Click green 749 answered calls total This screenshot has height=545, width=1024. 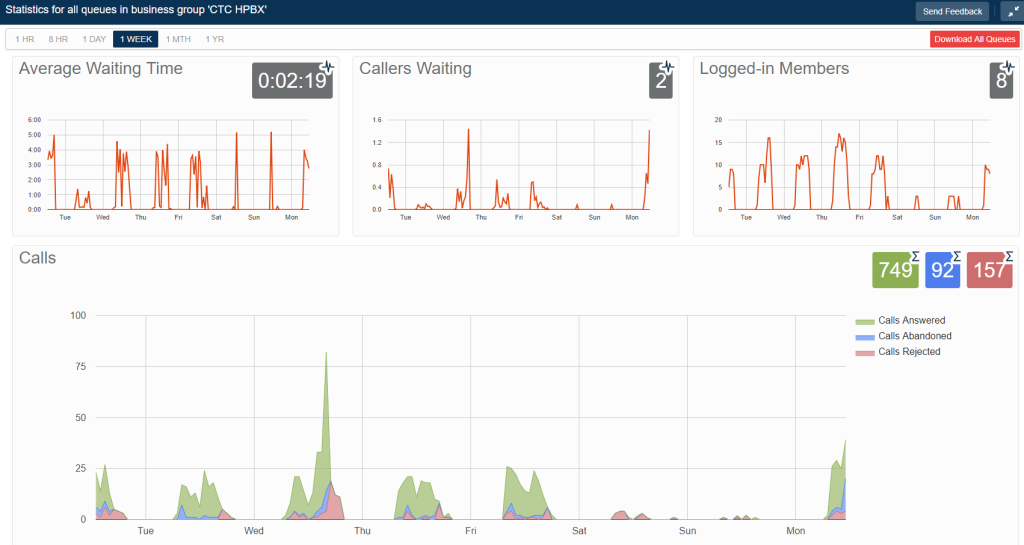tap(895, 270)
